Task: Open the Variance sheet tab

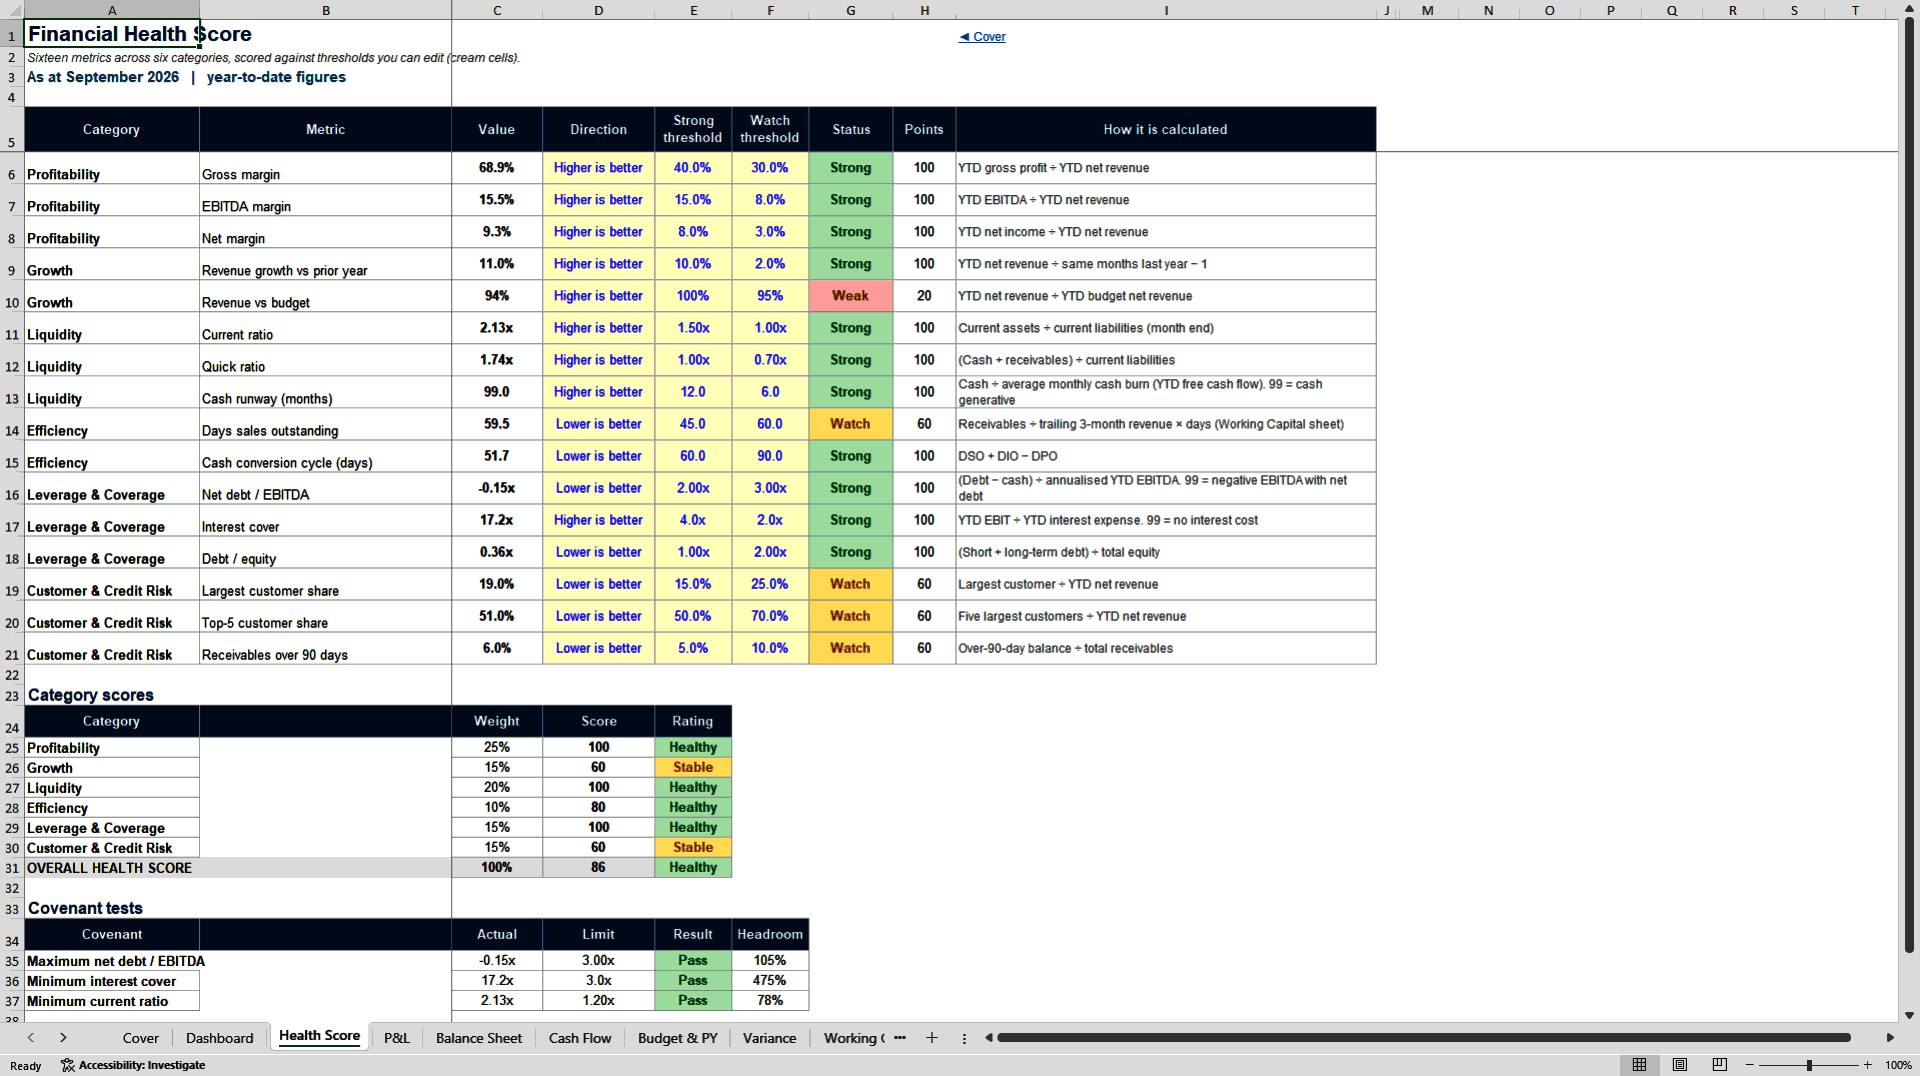Action: click(769, 1038)
